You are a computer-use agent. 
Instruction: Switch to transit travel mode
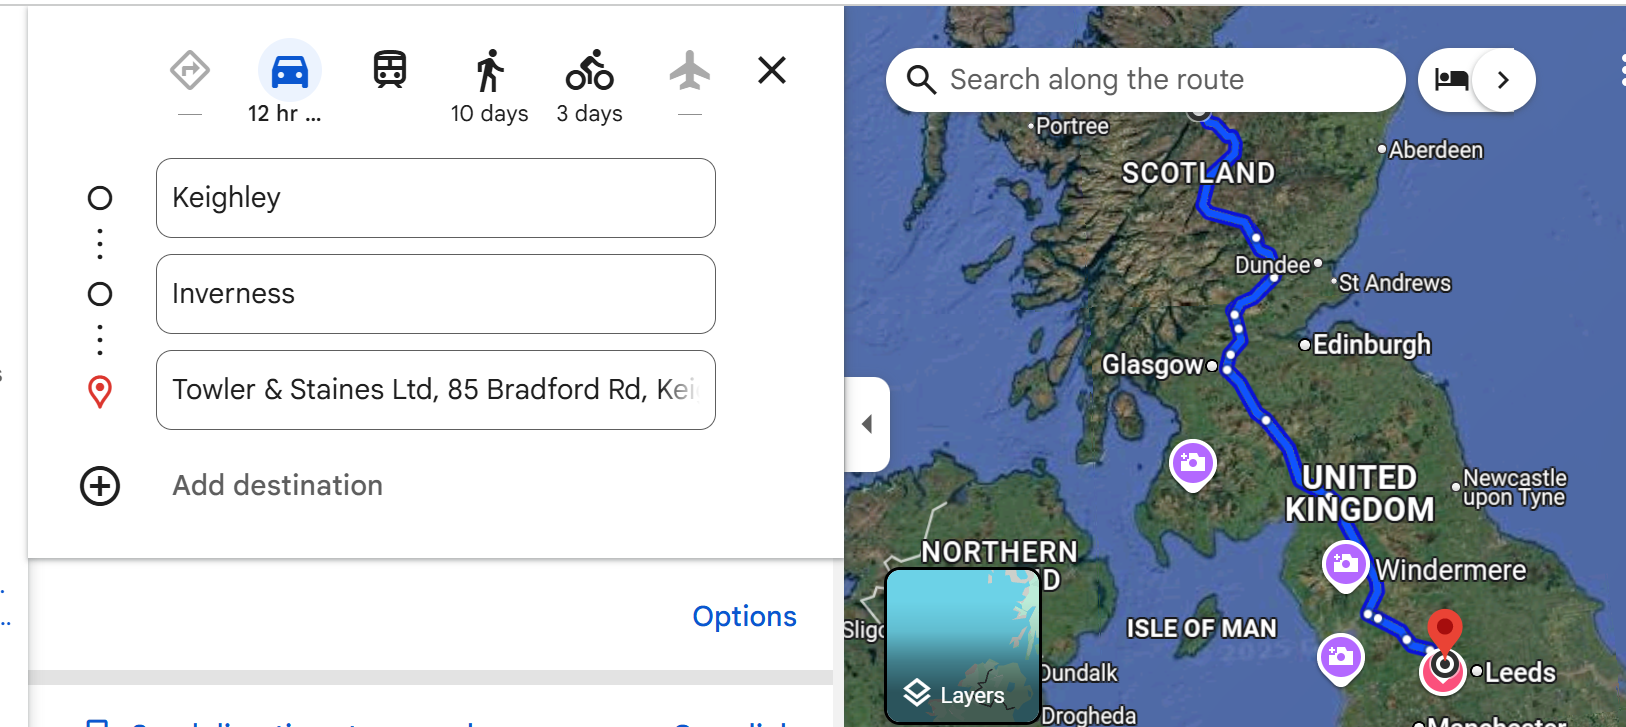click(x=389, y=71)
